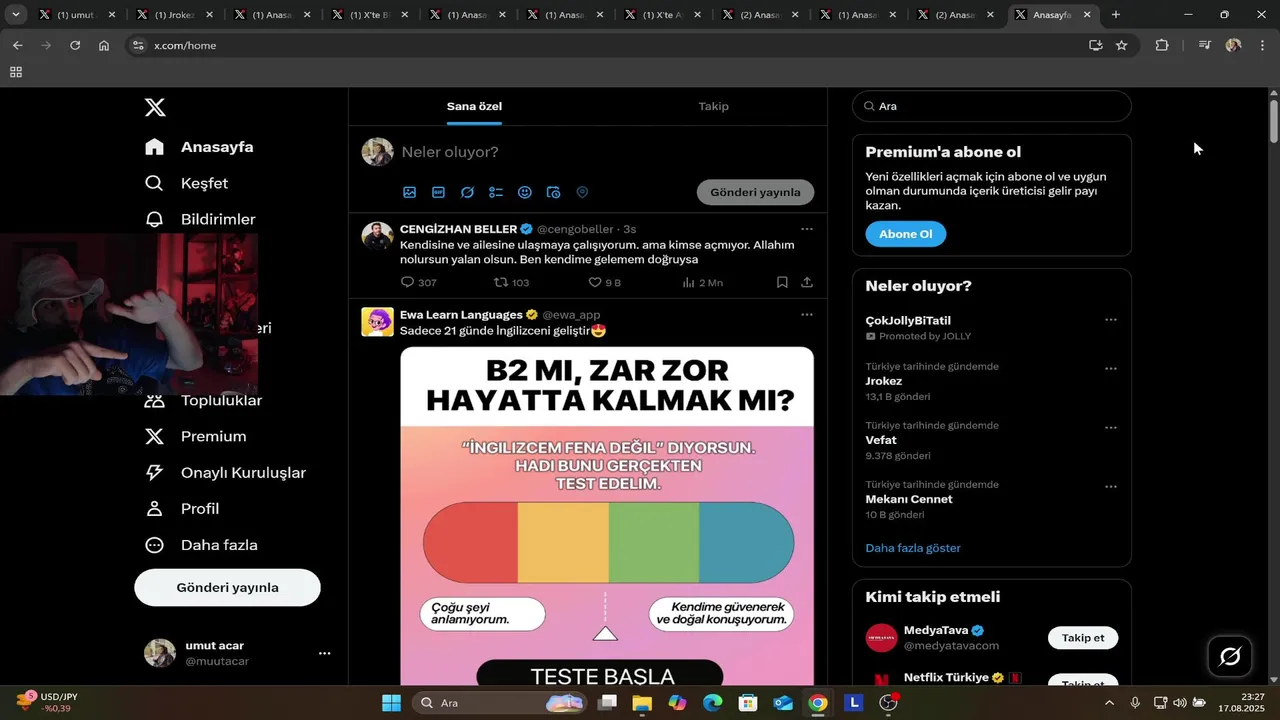The height and width of the screenshot is (720, 1280).
Task: Add media image to post composer
Action: tap(409, 192)
